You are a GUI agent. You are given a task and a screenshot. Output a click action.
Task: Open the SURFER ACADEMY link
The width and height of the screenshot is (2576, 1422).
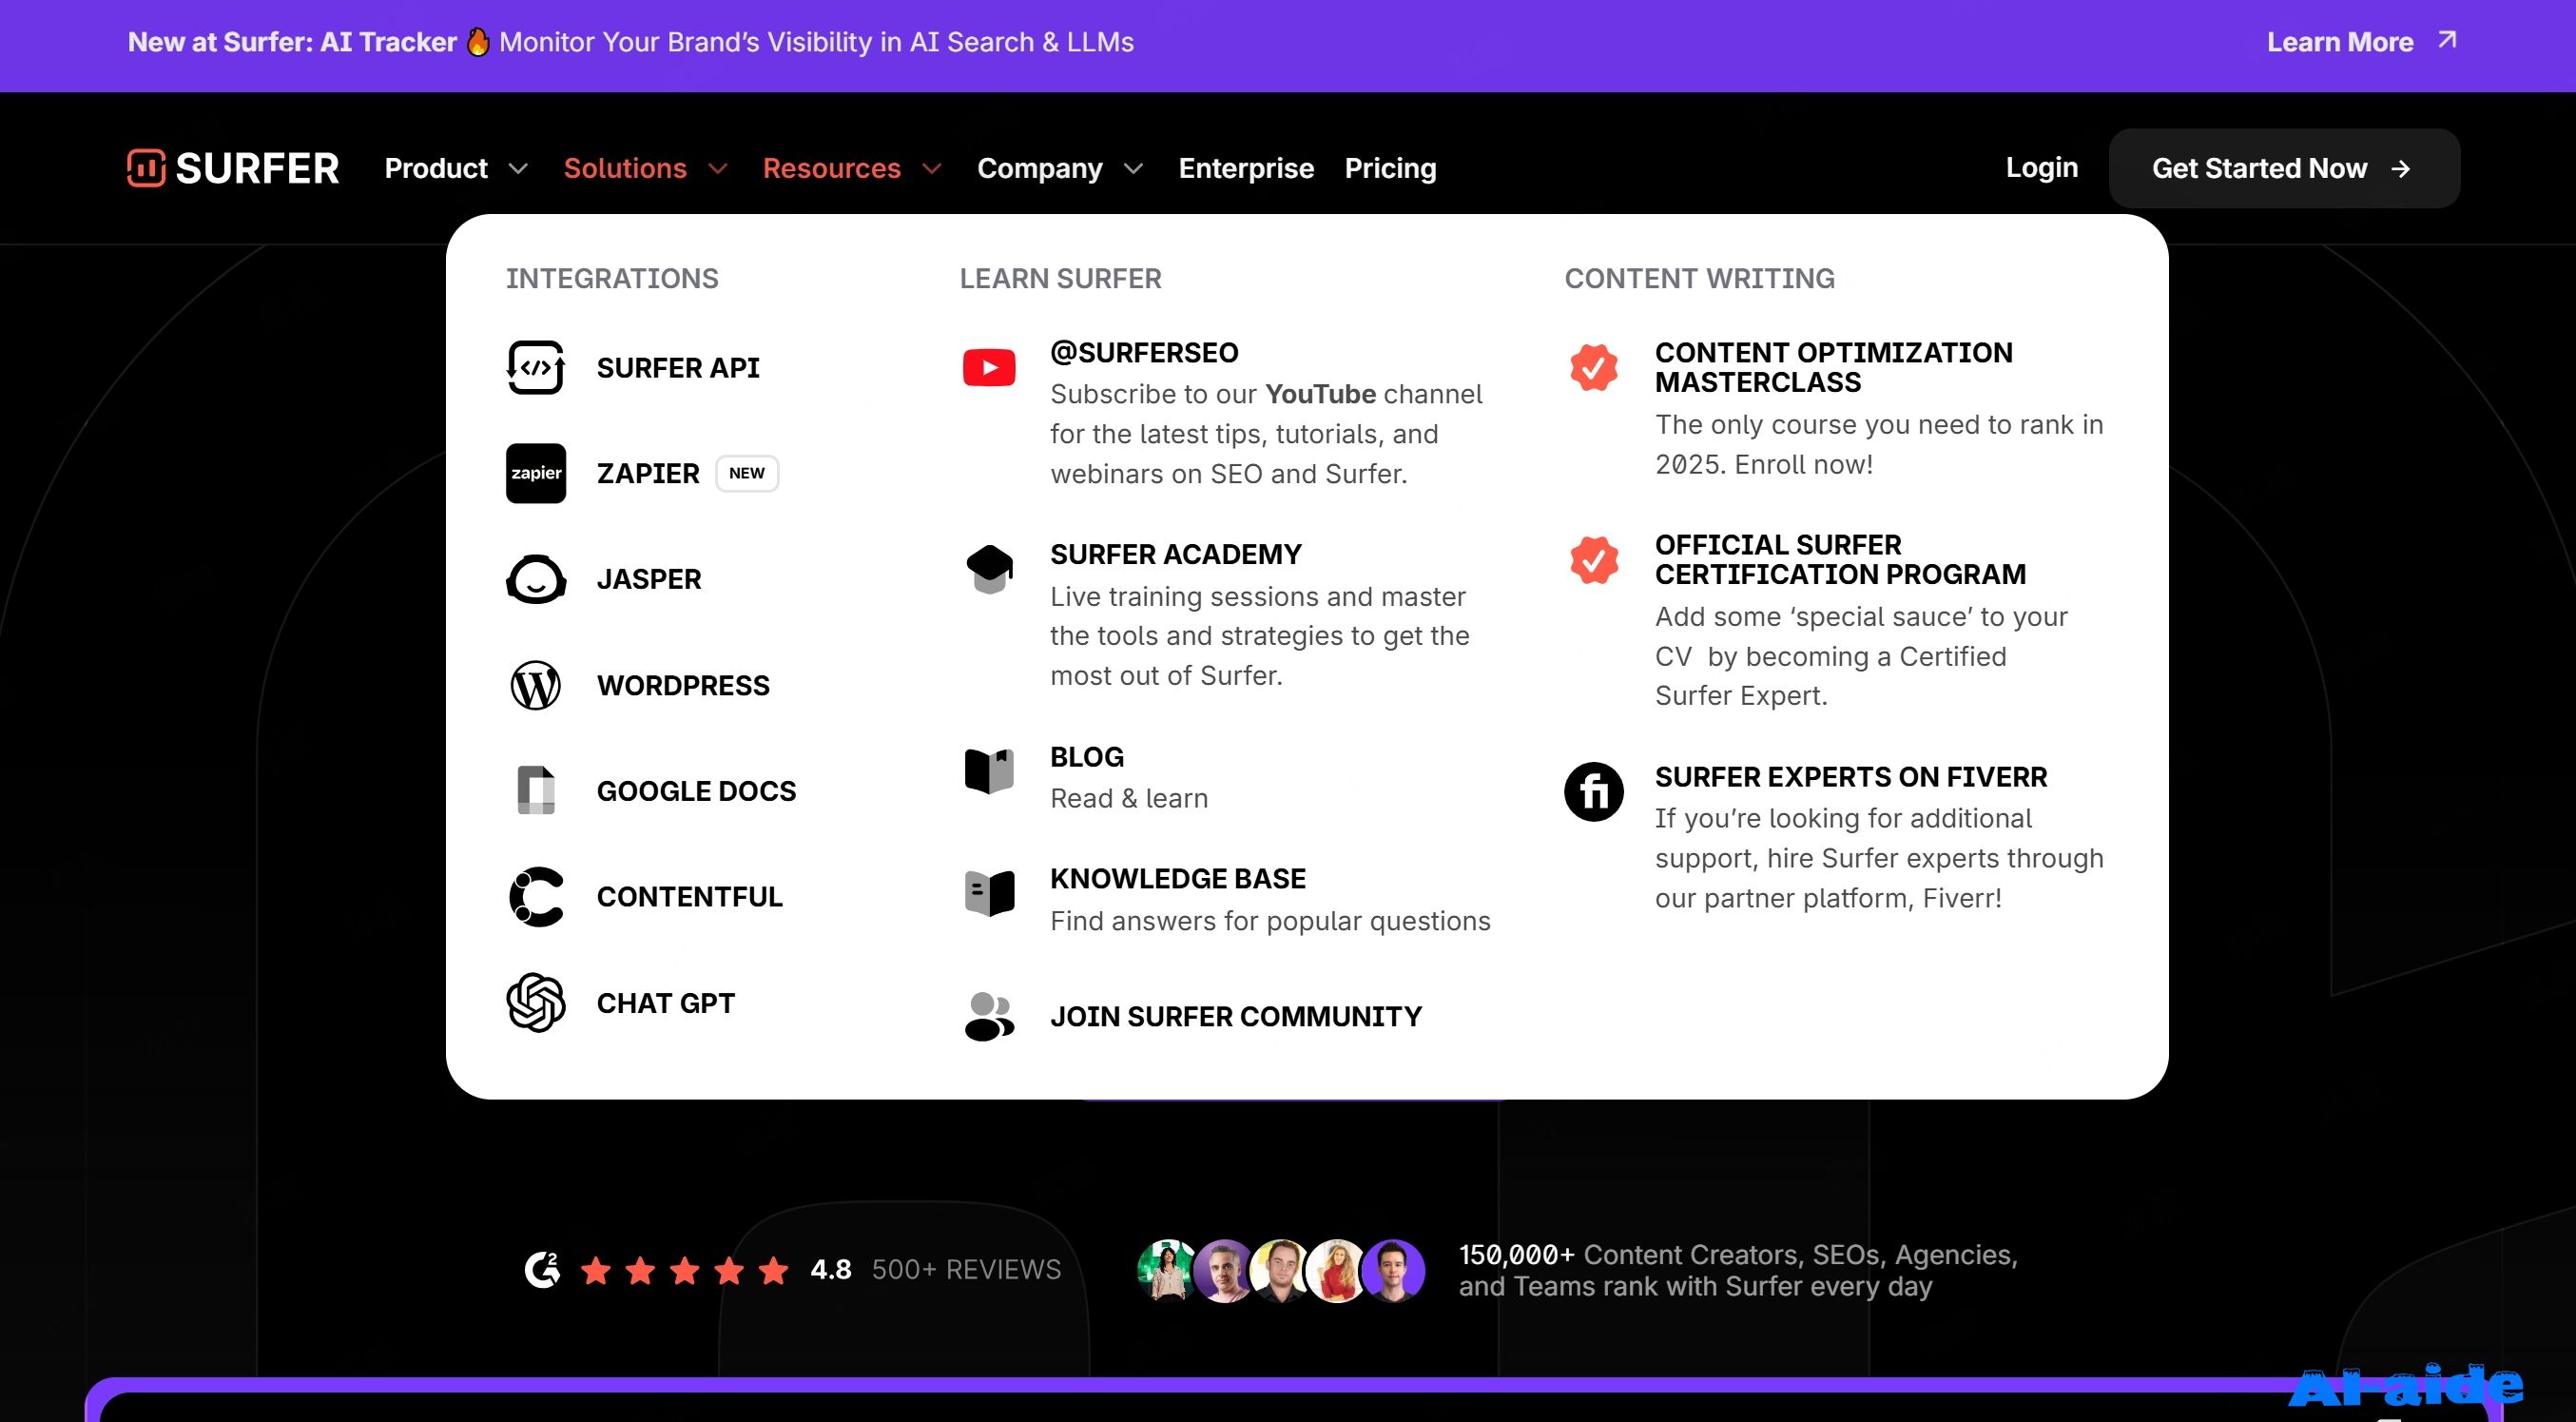coord(1175,554)
